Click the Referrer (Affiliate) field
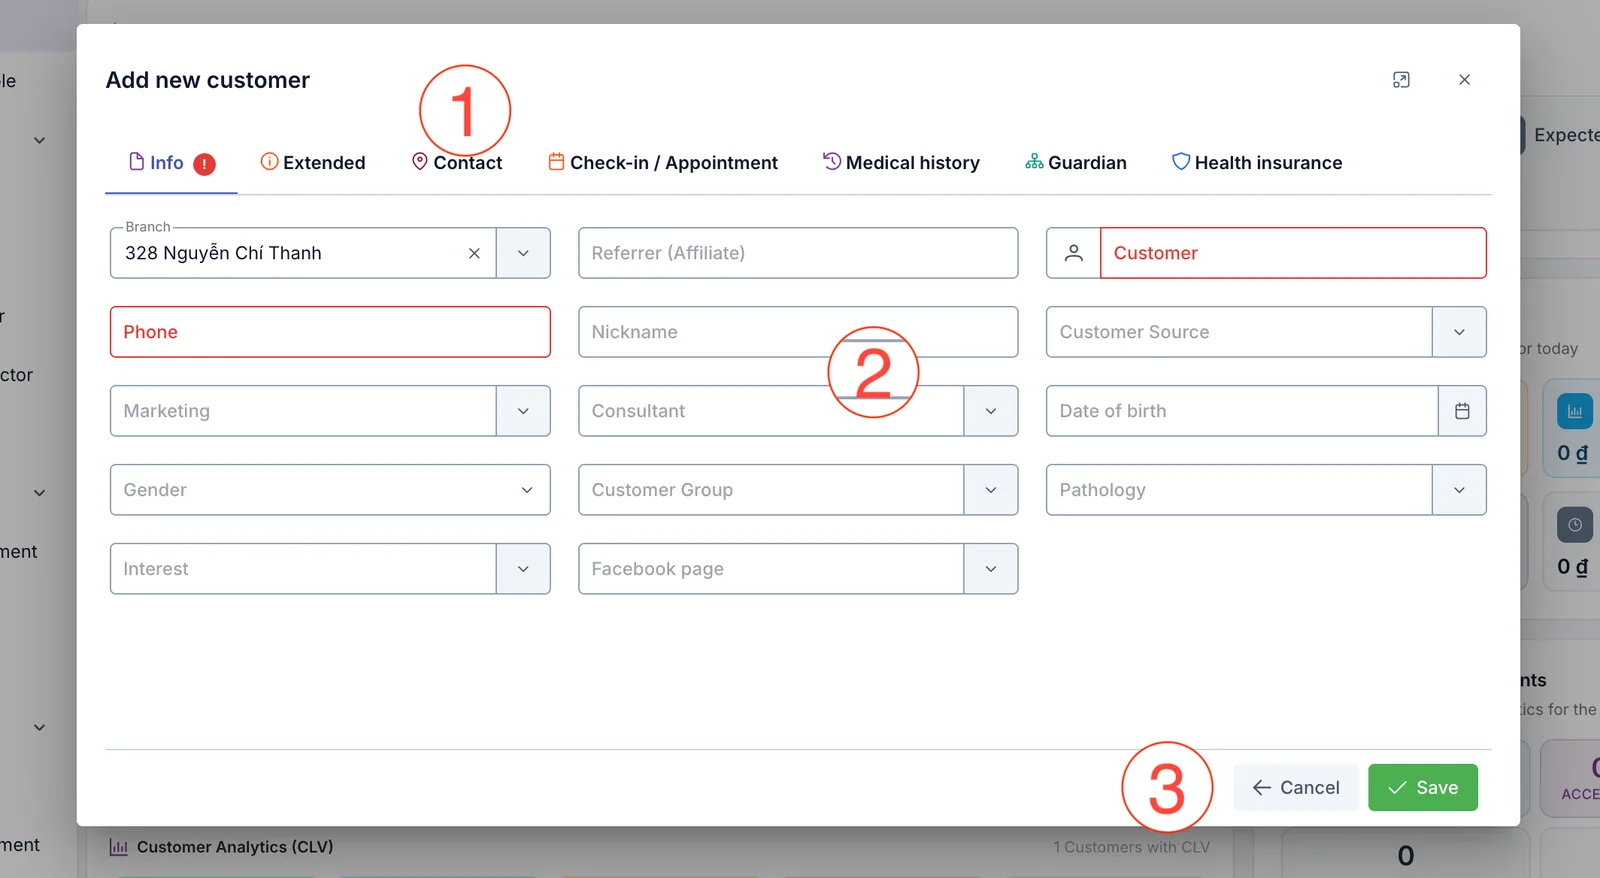 798,253
